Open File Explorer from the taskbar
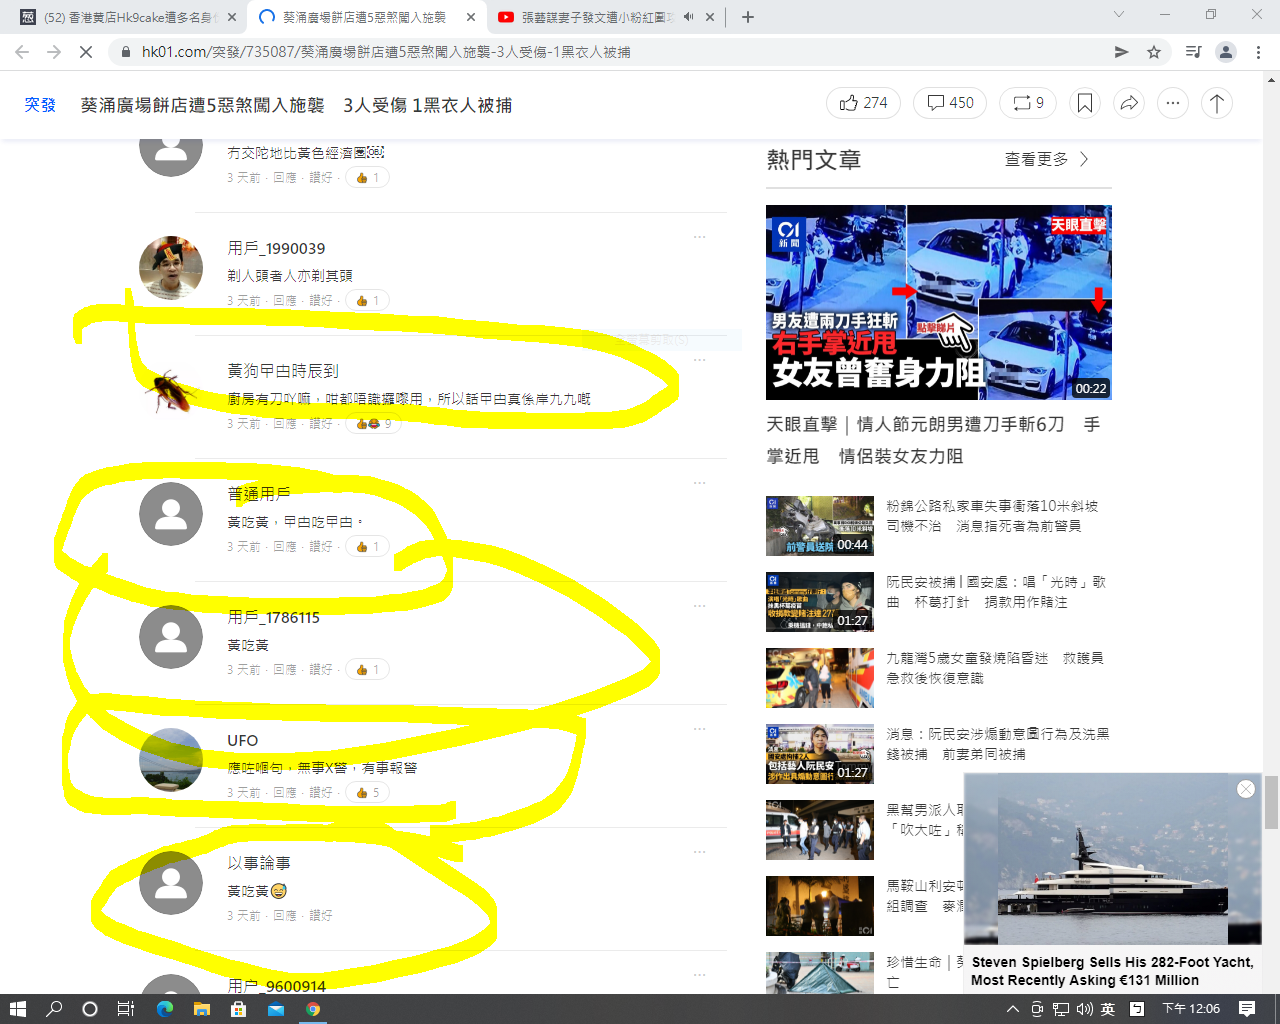Screen dimensions: 1280x1024 click(201, 1009)
